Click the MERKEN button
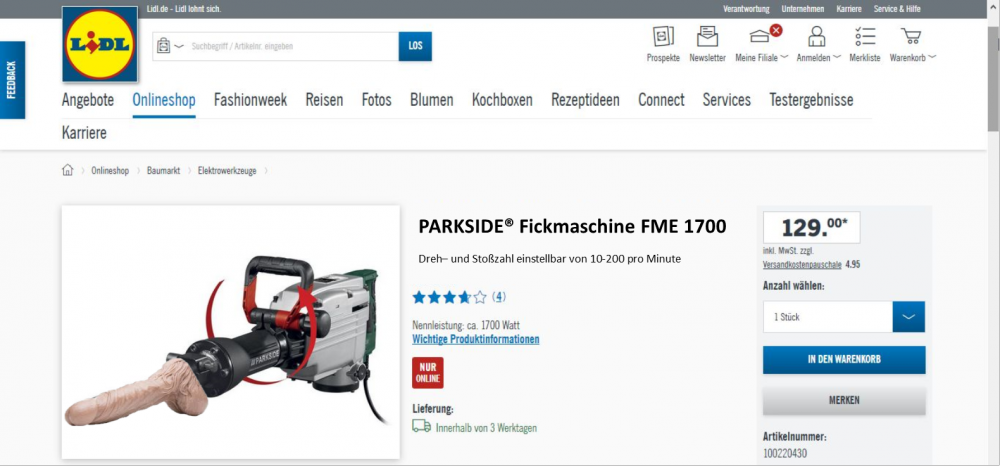Image resolution: width=1000 pixels, height=466 pixels. coord(843,400)
